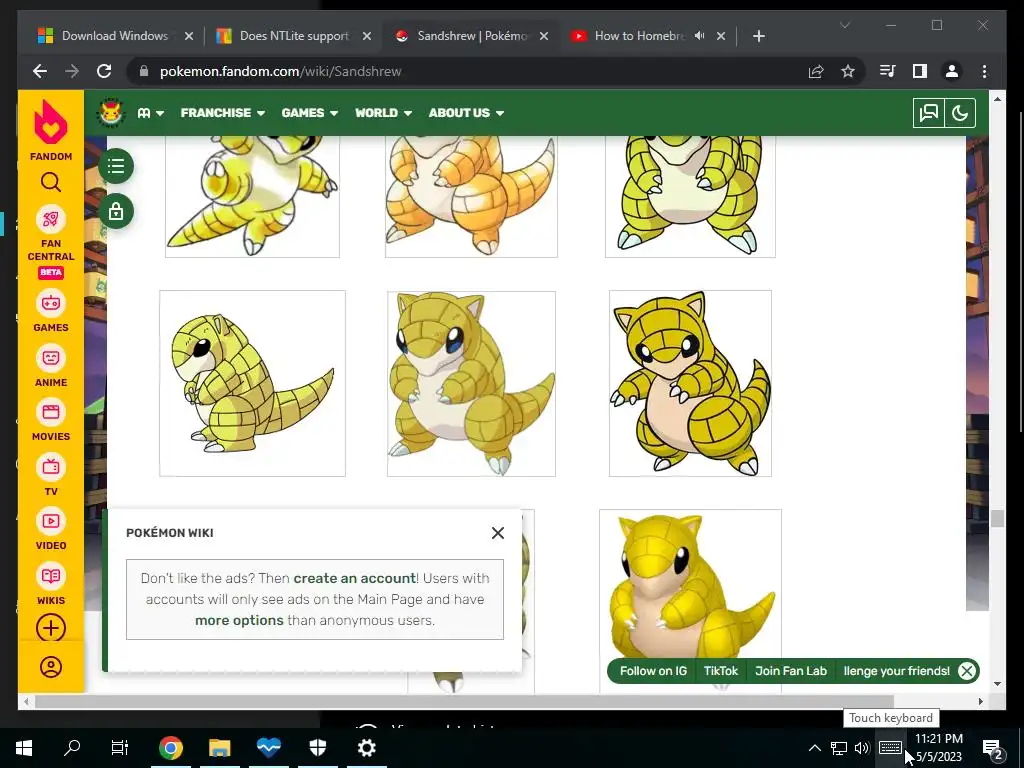Open Task View on taskbar
The width and height of the screenshot is (1024, 768).
[x=120, y=748]
